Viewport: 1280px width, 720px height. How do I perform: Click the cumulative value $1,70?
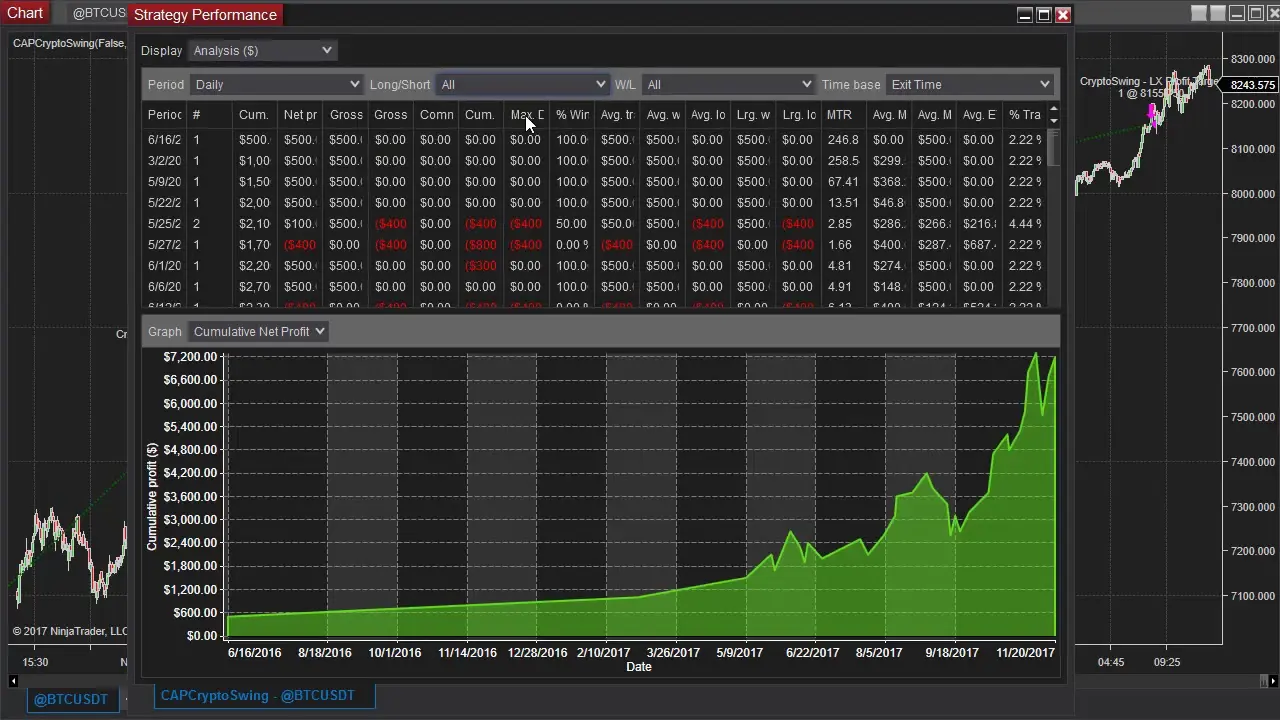pyautogui.click(x=254, y=245)
